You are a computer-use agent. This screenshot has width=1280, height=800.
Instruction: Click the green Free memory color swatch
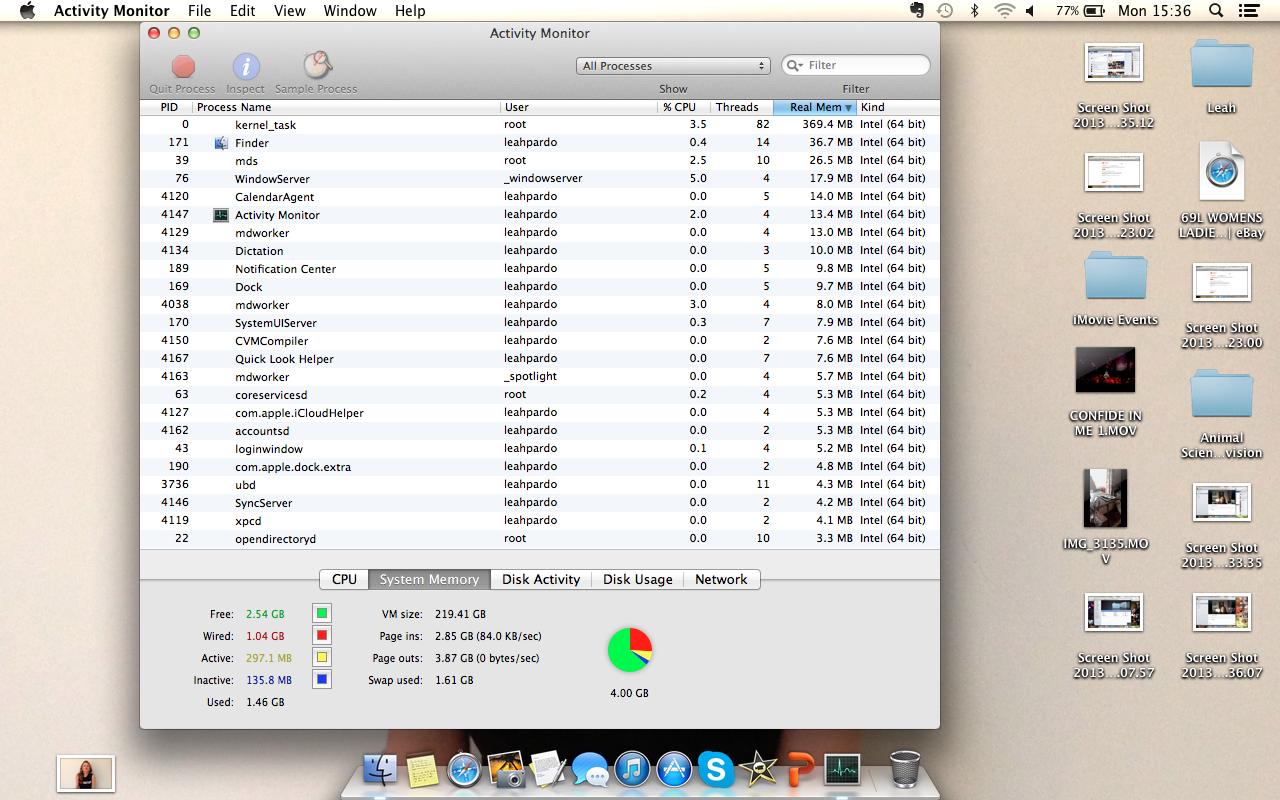322,614
